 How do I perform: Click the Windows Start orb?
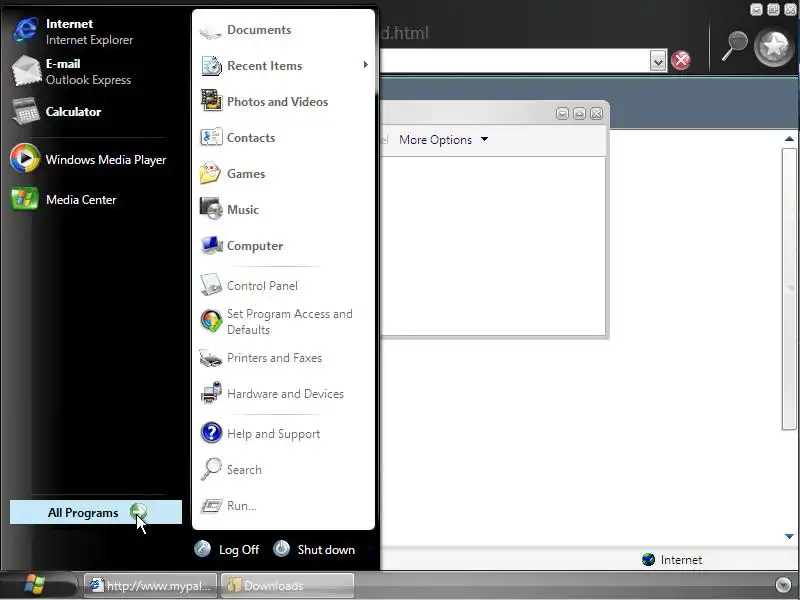click(35, 584)
